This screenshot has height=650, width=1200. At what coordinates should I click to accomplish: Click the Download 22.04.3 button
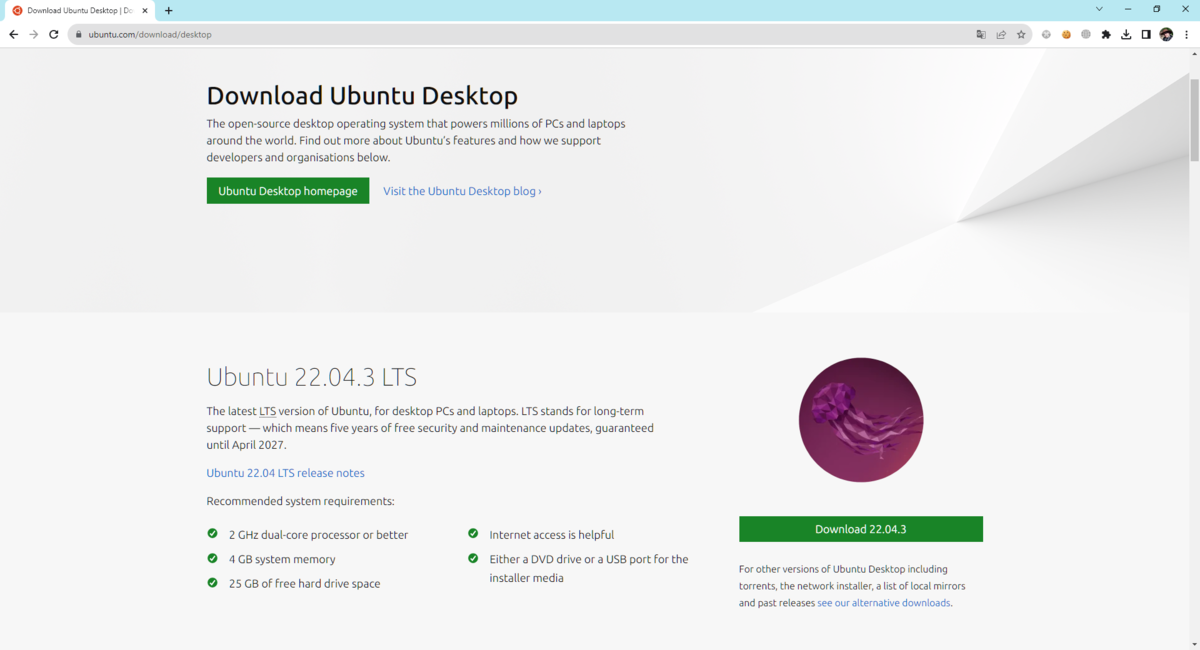coord(861,529)
